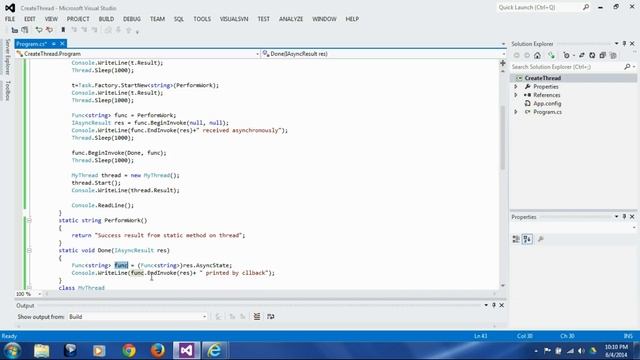Click Solution Explorer Collapse All icon

[x=602, y=56]
